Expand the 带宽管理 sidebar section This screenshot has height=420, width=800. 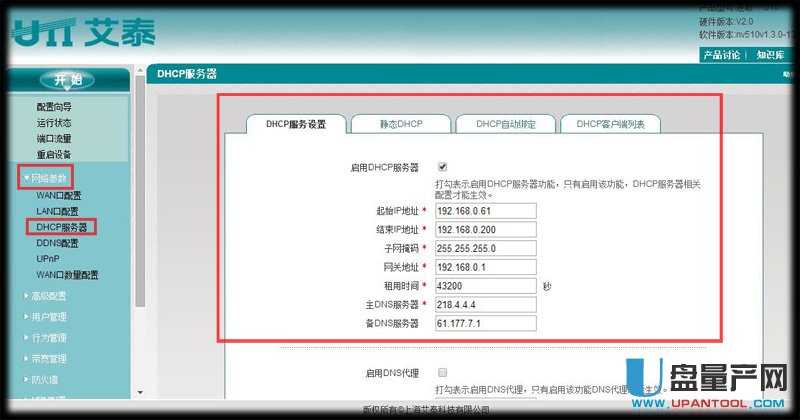pos(48,358)
